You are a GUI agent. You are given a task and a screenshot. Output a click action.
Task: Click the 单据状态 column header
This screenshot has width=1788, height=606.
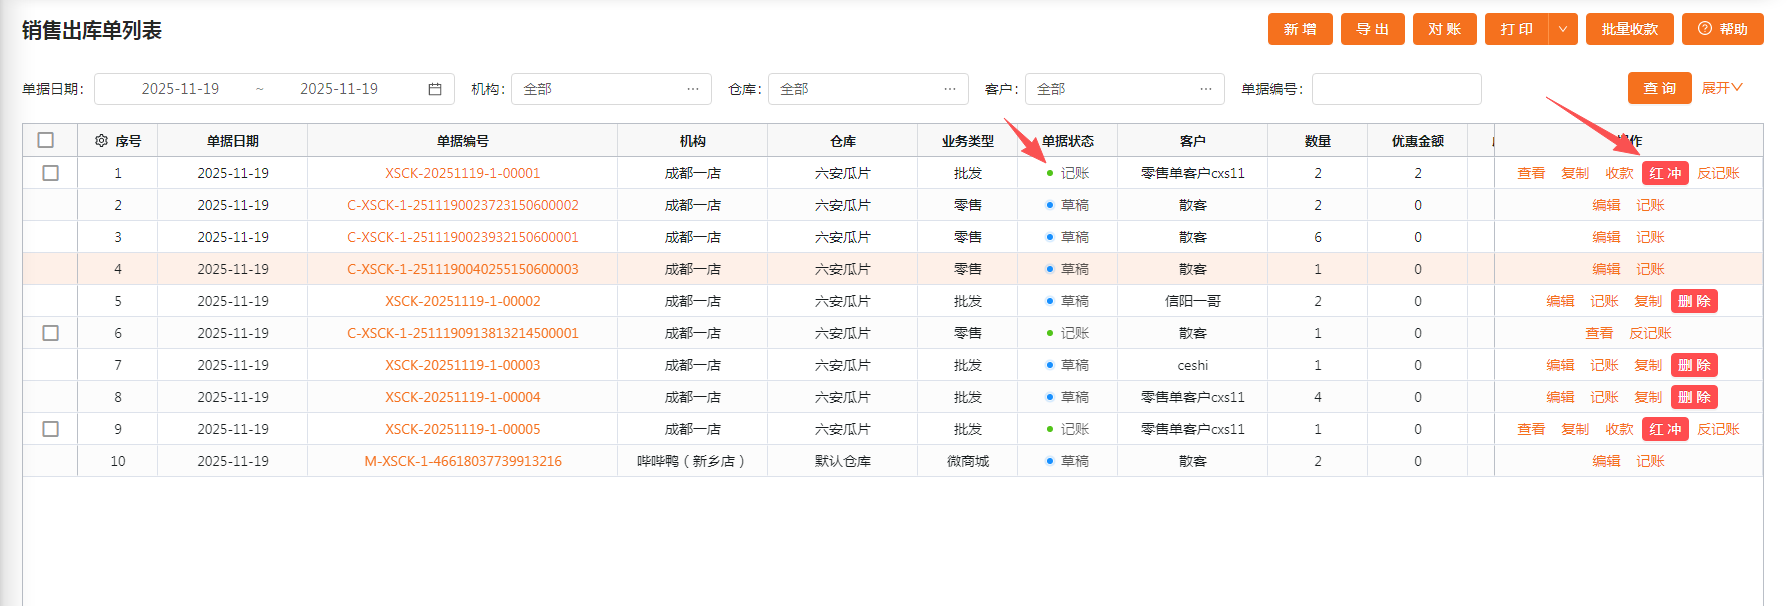click(1068, 141)
